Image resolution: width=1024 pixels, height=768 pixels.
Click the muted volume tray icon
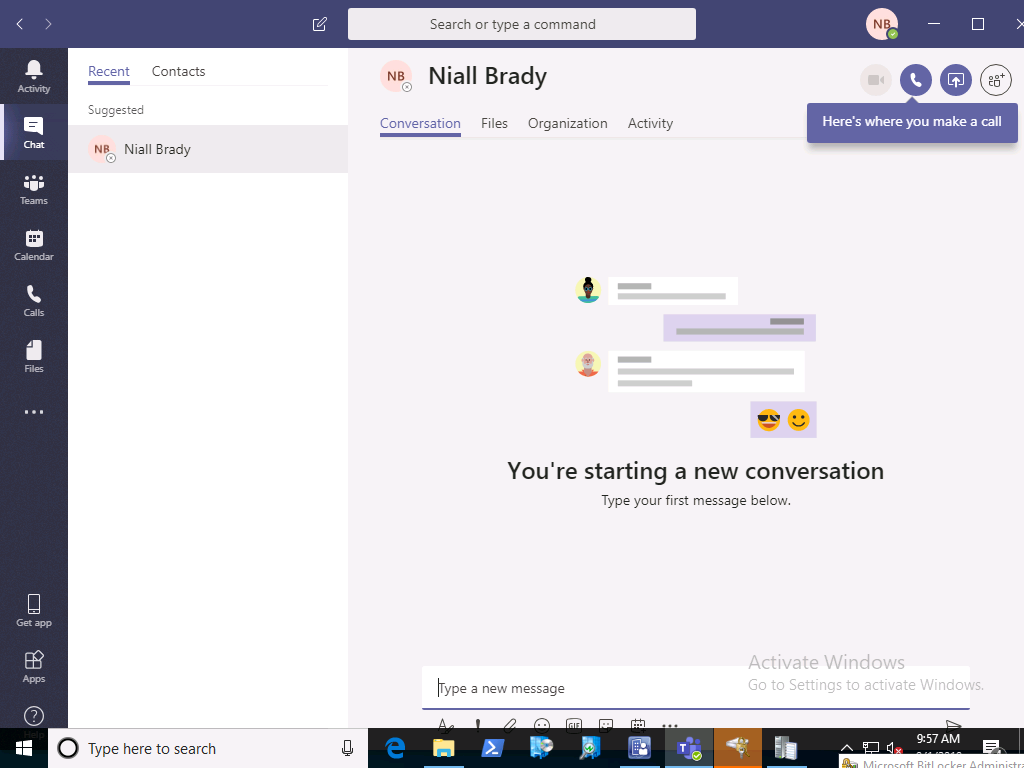coord(893,748)
